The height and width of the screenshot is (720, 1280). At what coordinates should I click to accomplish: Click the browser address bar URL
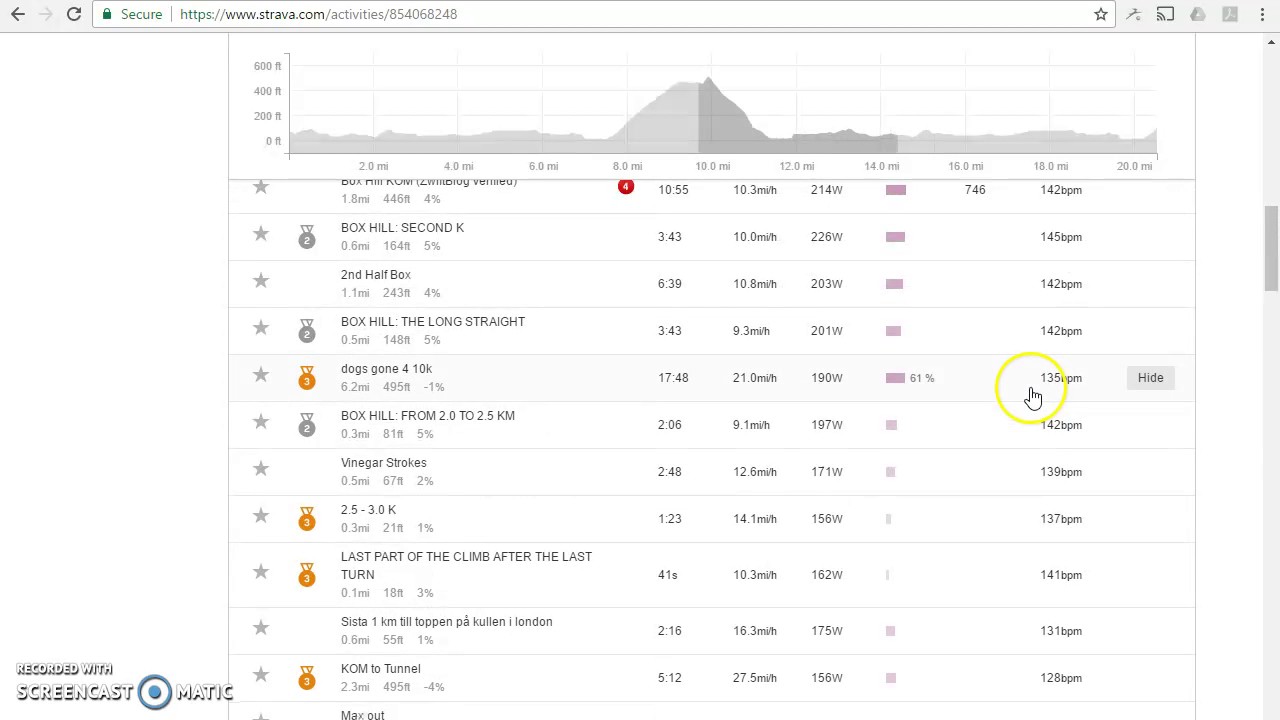pyautogui.click(x=318, y=14)
